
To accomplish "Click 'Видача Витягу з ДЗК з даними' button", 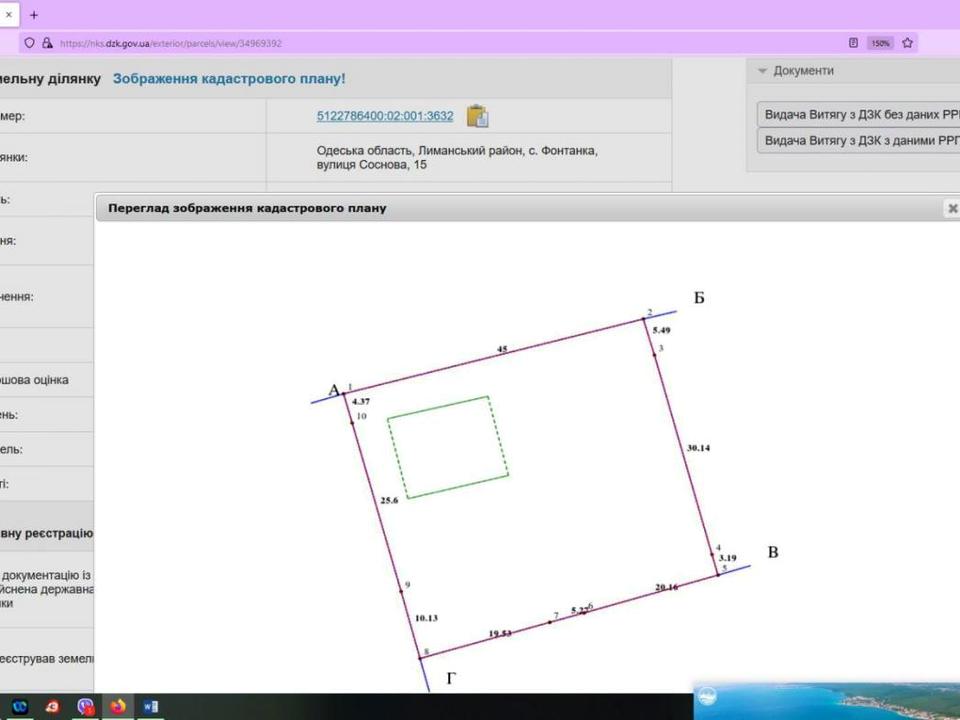I will tap(858, 141).
